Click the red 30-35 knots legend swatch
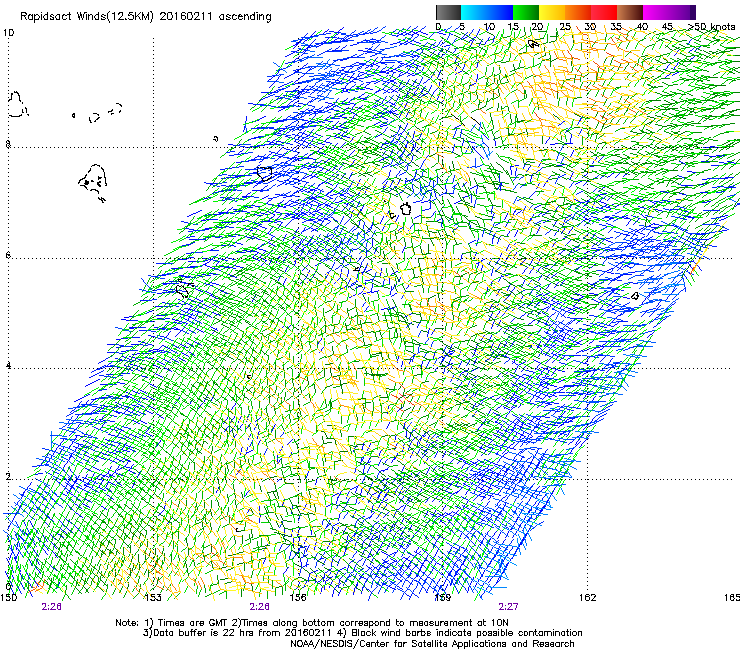 (x=604, y=12)
